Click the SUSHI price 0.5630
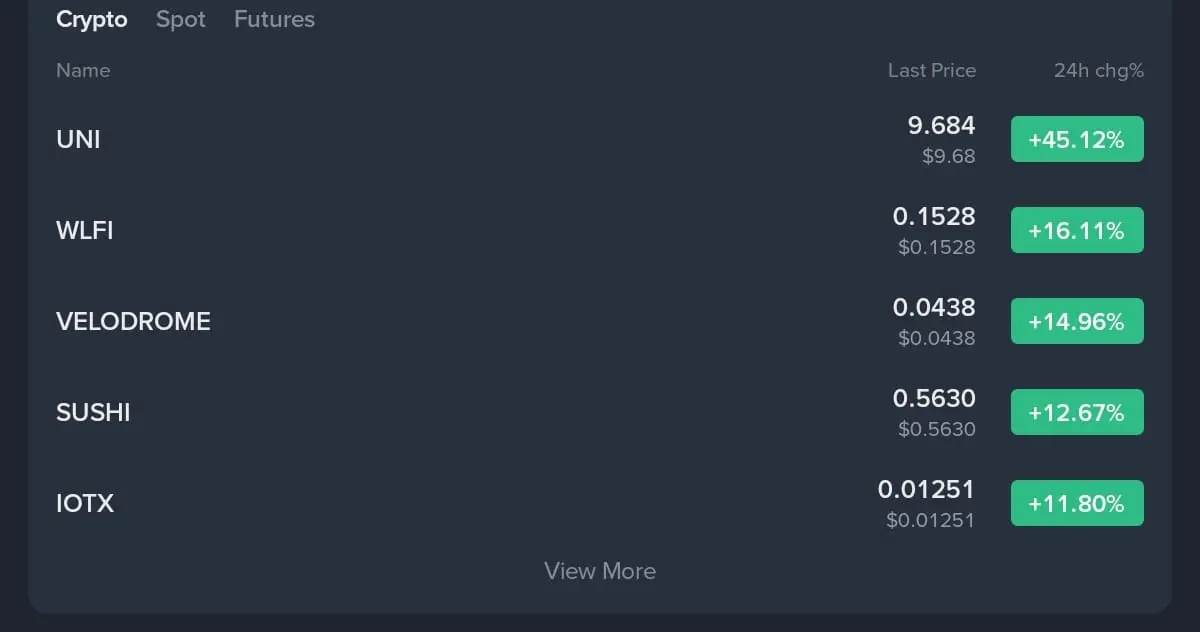This screenshot has width=1200, height=632. click(934, 398)
